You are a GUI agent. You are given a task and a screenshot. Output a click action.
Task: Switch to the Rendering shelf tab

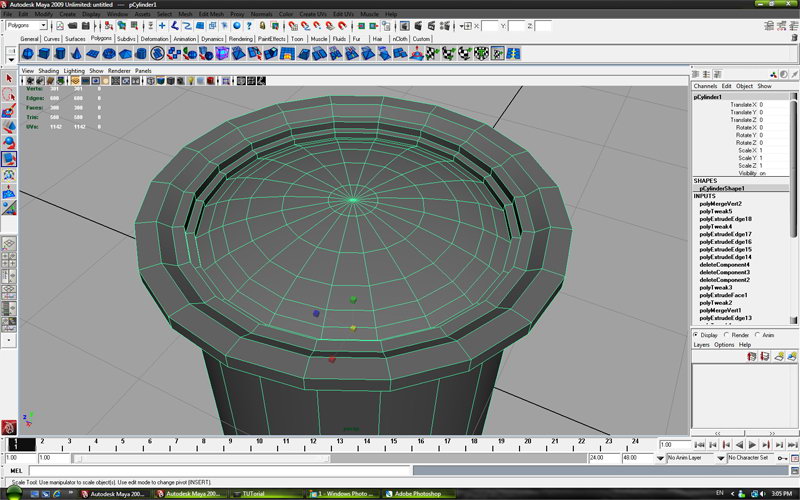240,39
